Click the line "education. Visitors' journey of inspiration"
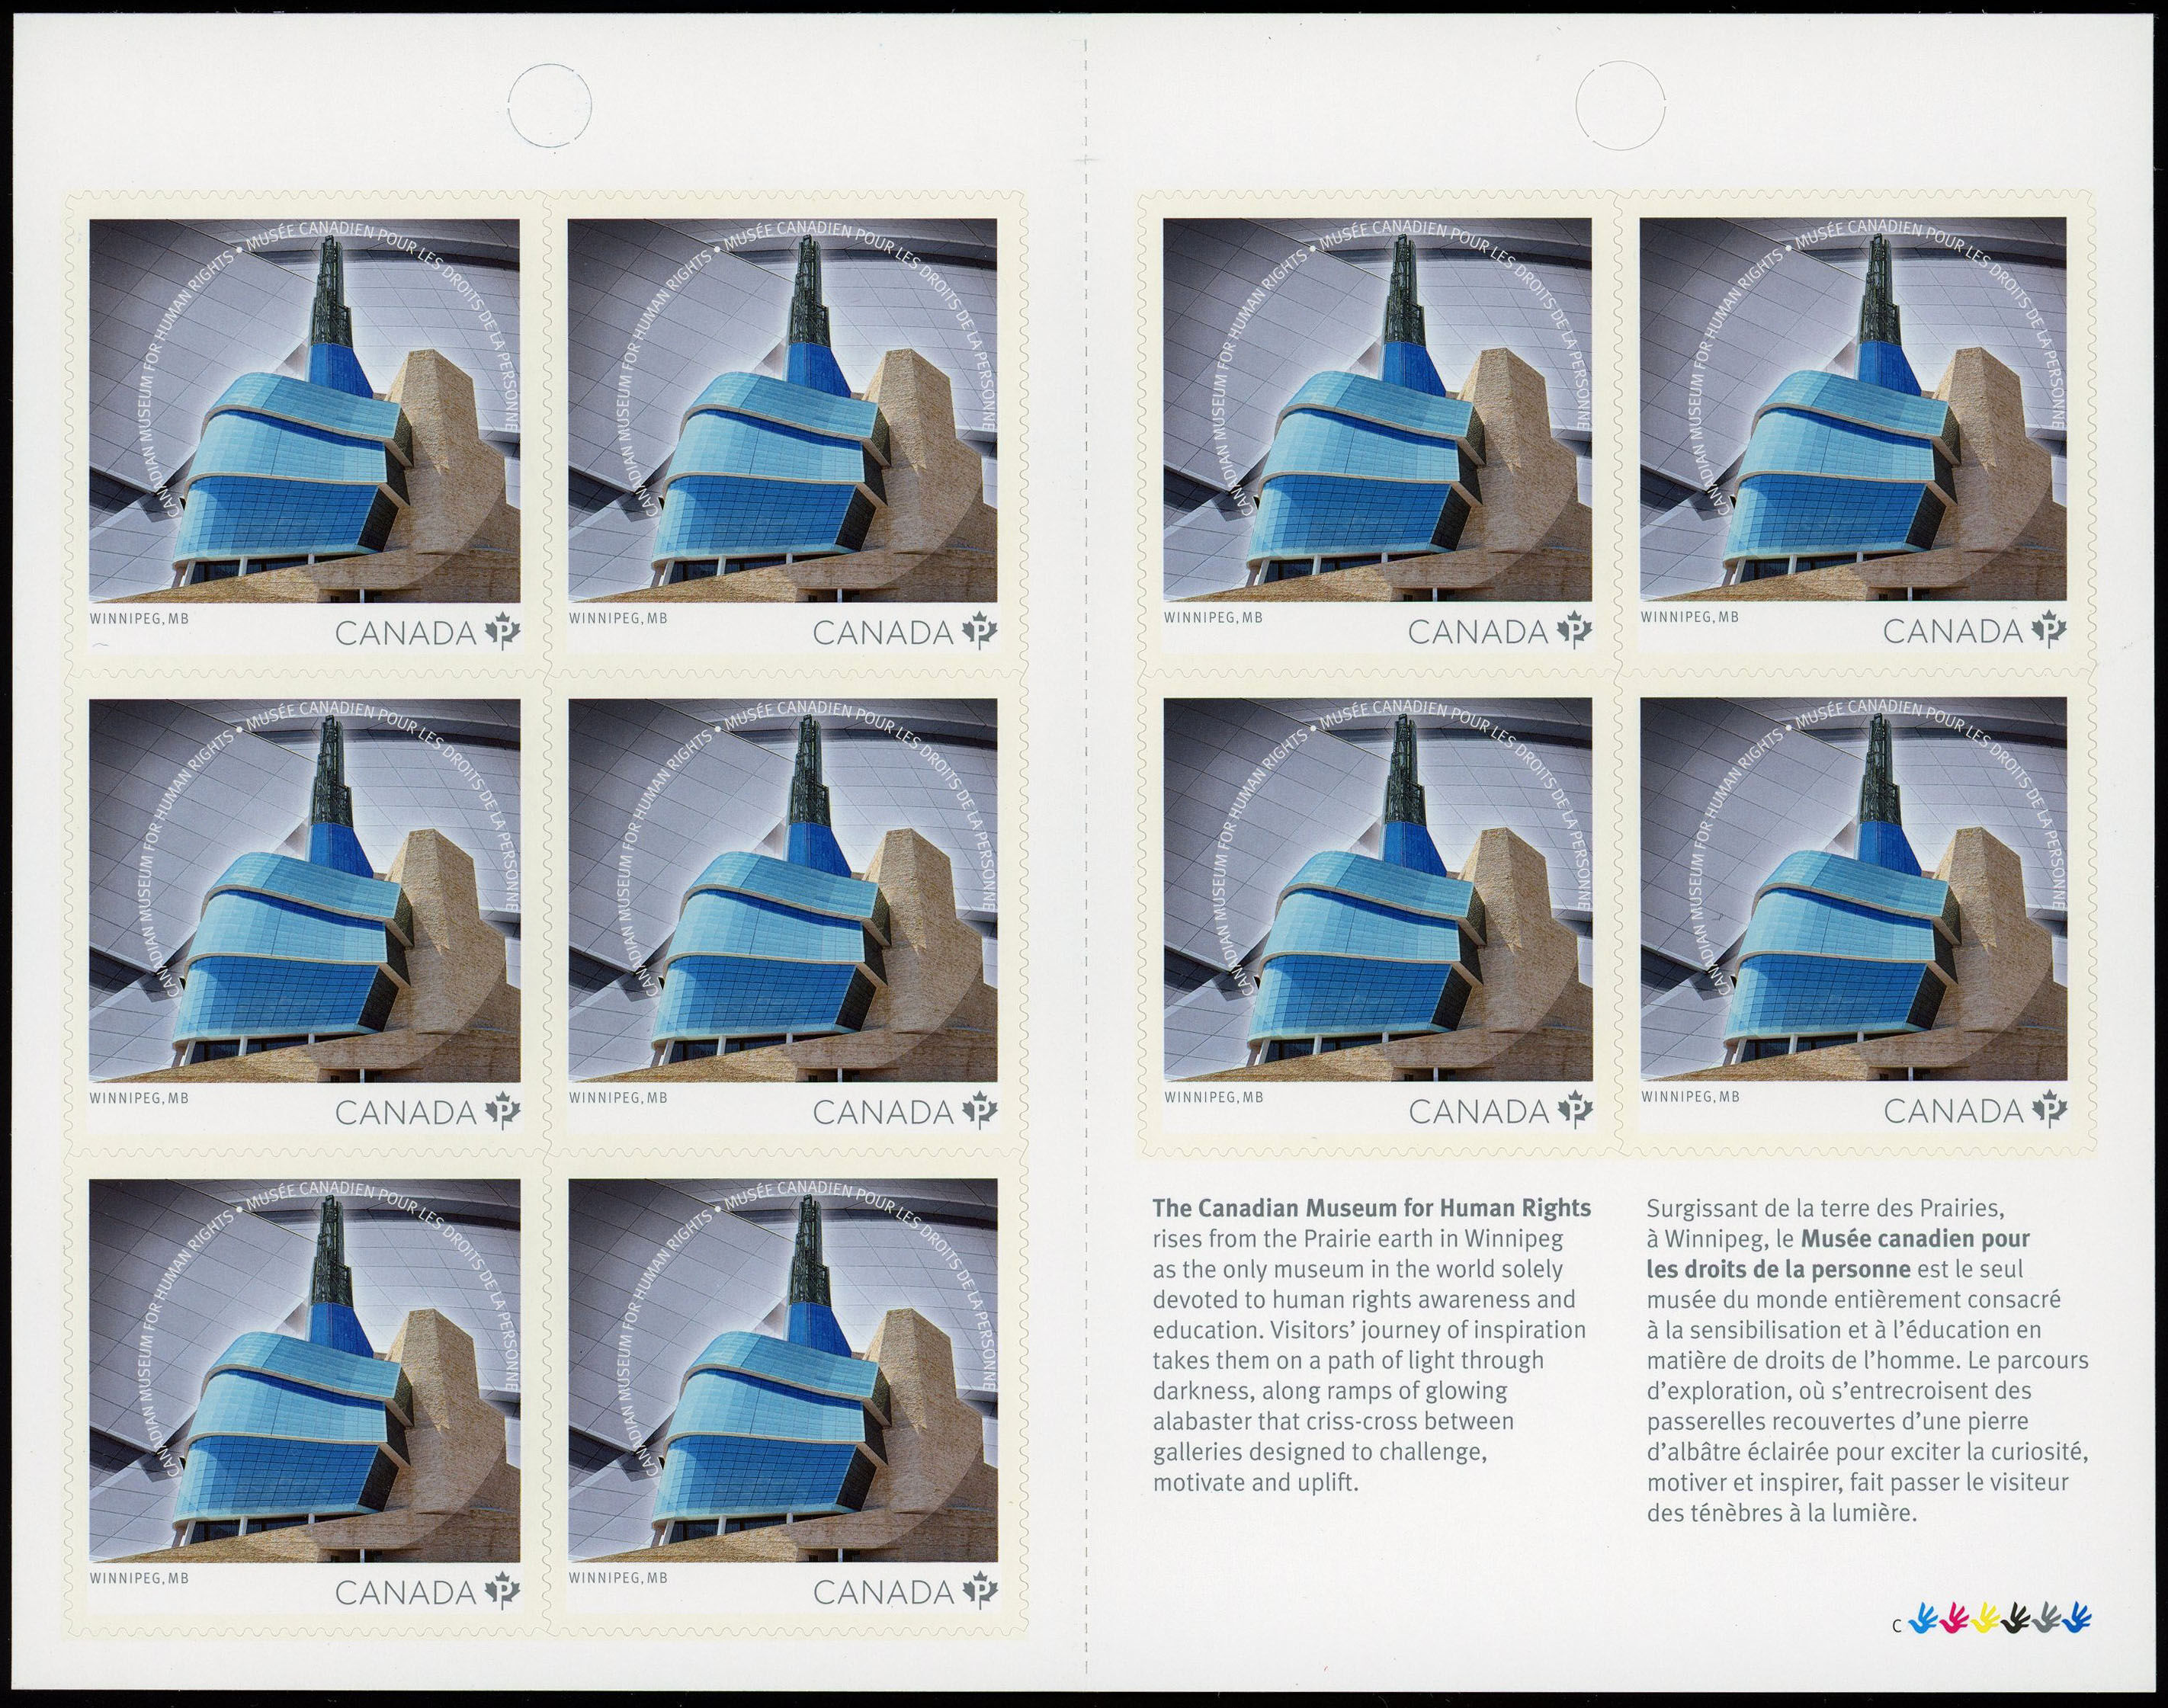This screenshot has width=2168, height=1708. (1369, 1331)
